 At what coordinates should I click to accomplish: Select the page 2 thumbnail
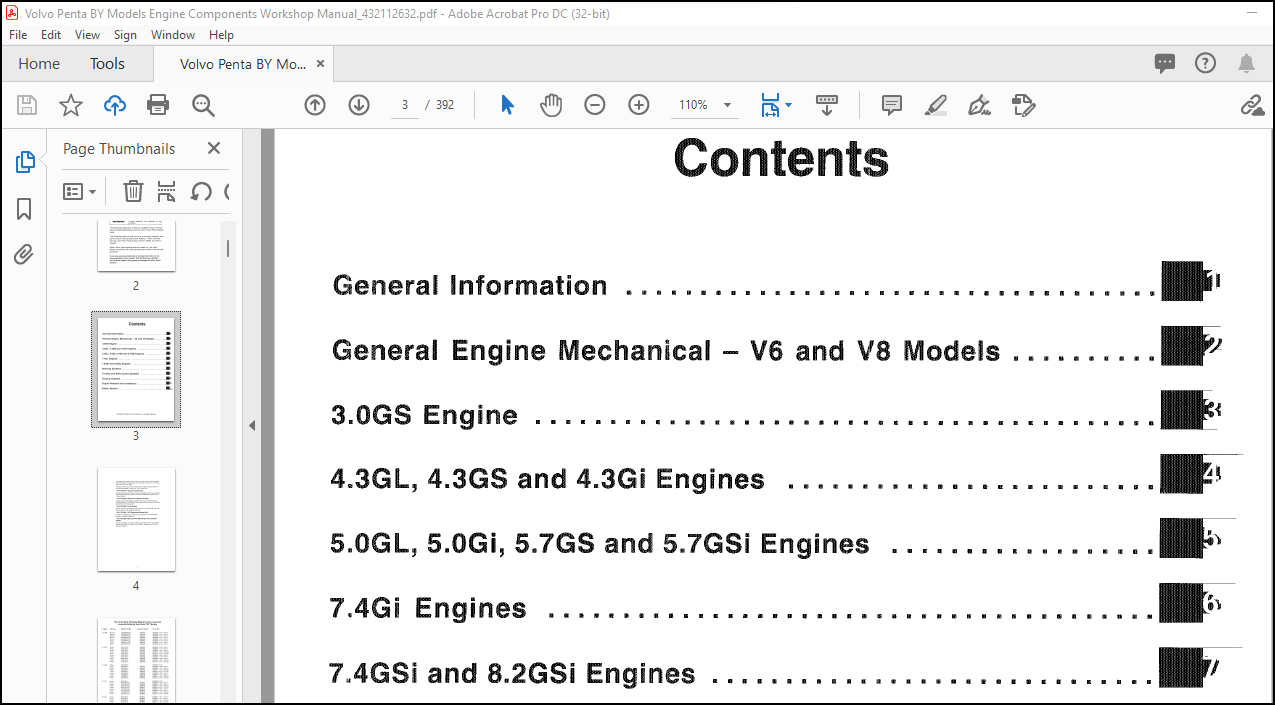[x=136, y=246]
